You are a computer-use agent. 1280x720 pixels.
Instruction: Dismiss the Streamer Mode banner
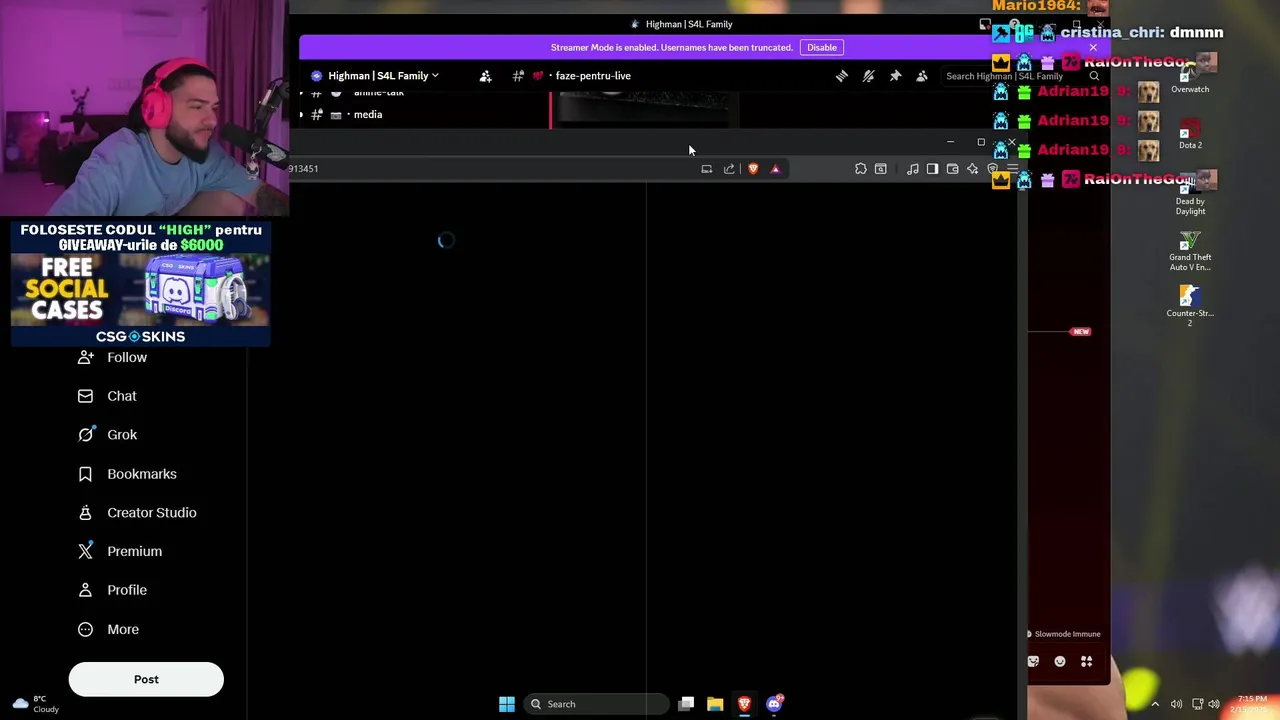click(x=1093, y=47)
